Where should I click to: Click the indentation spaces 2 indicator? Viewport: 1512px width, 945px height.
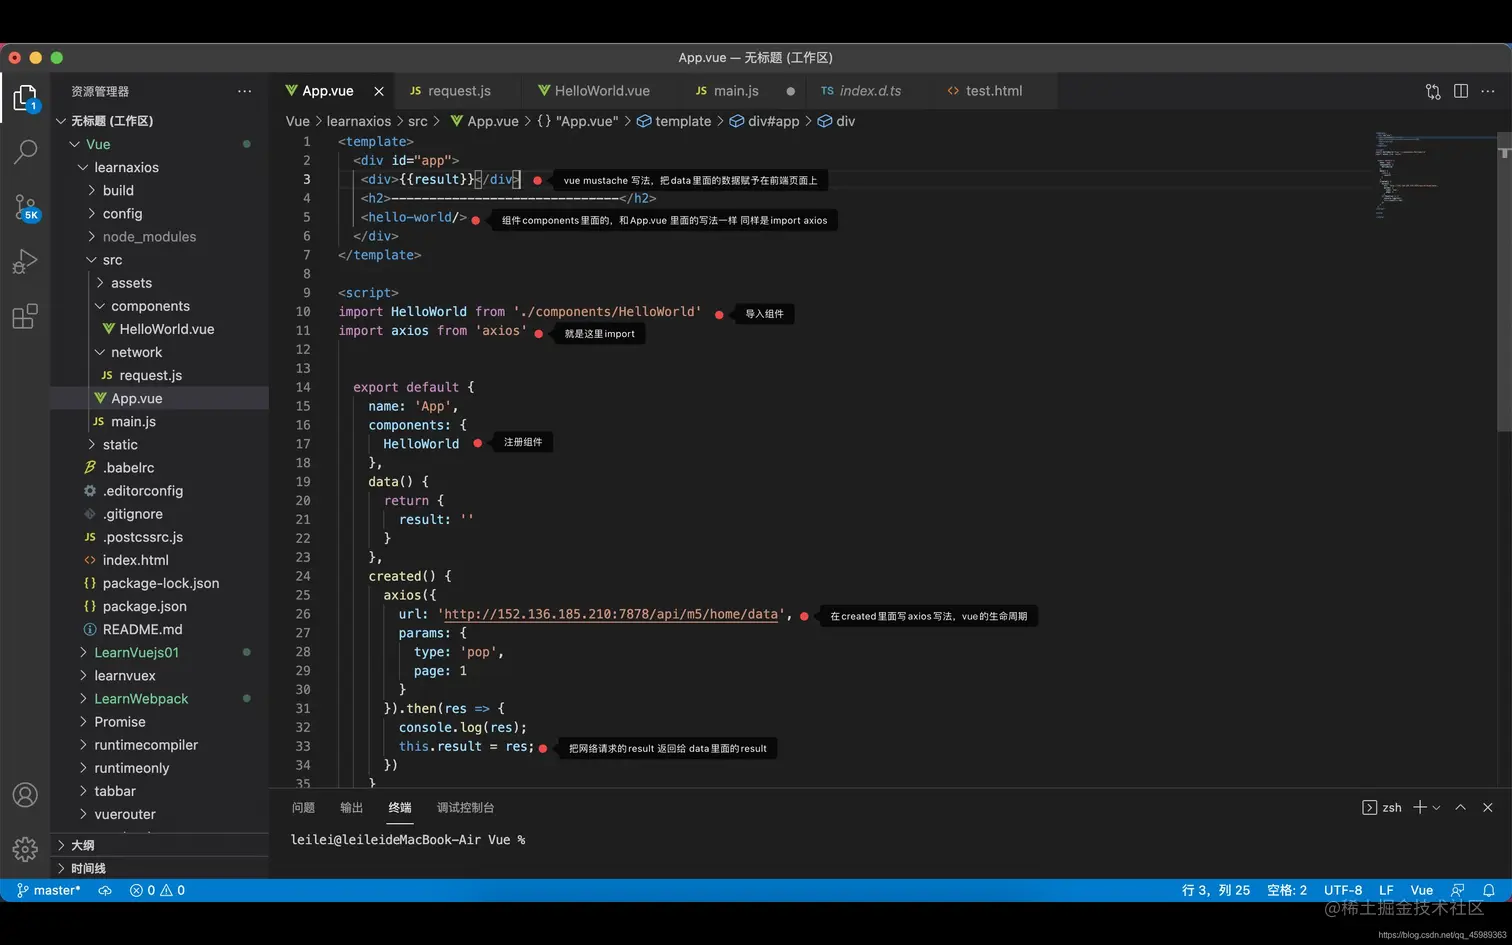coord(1287,890)
